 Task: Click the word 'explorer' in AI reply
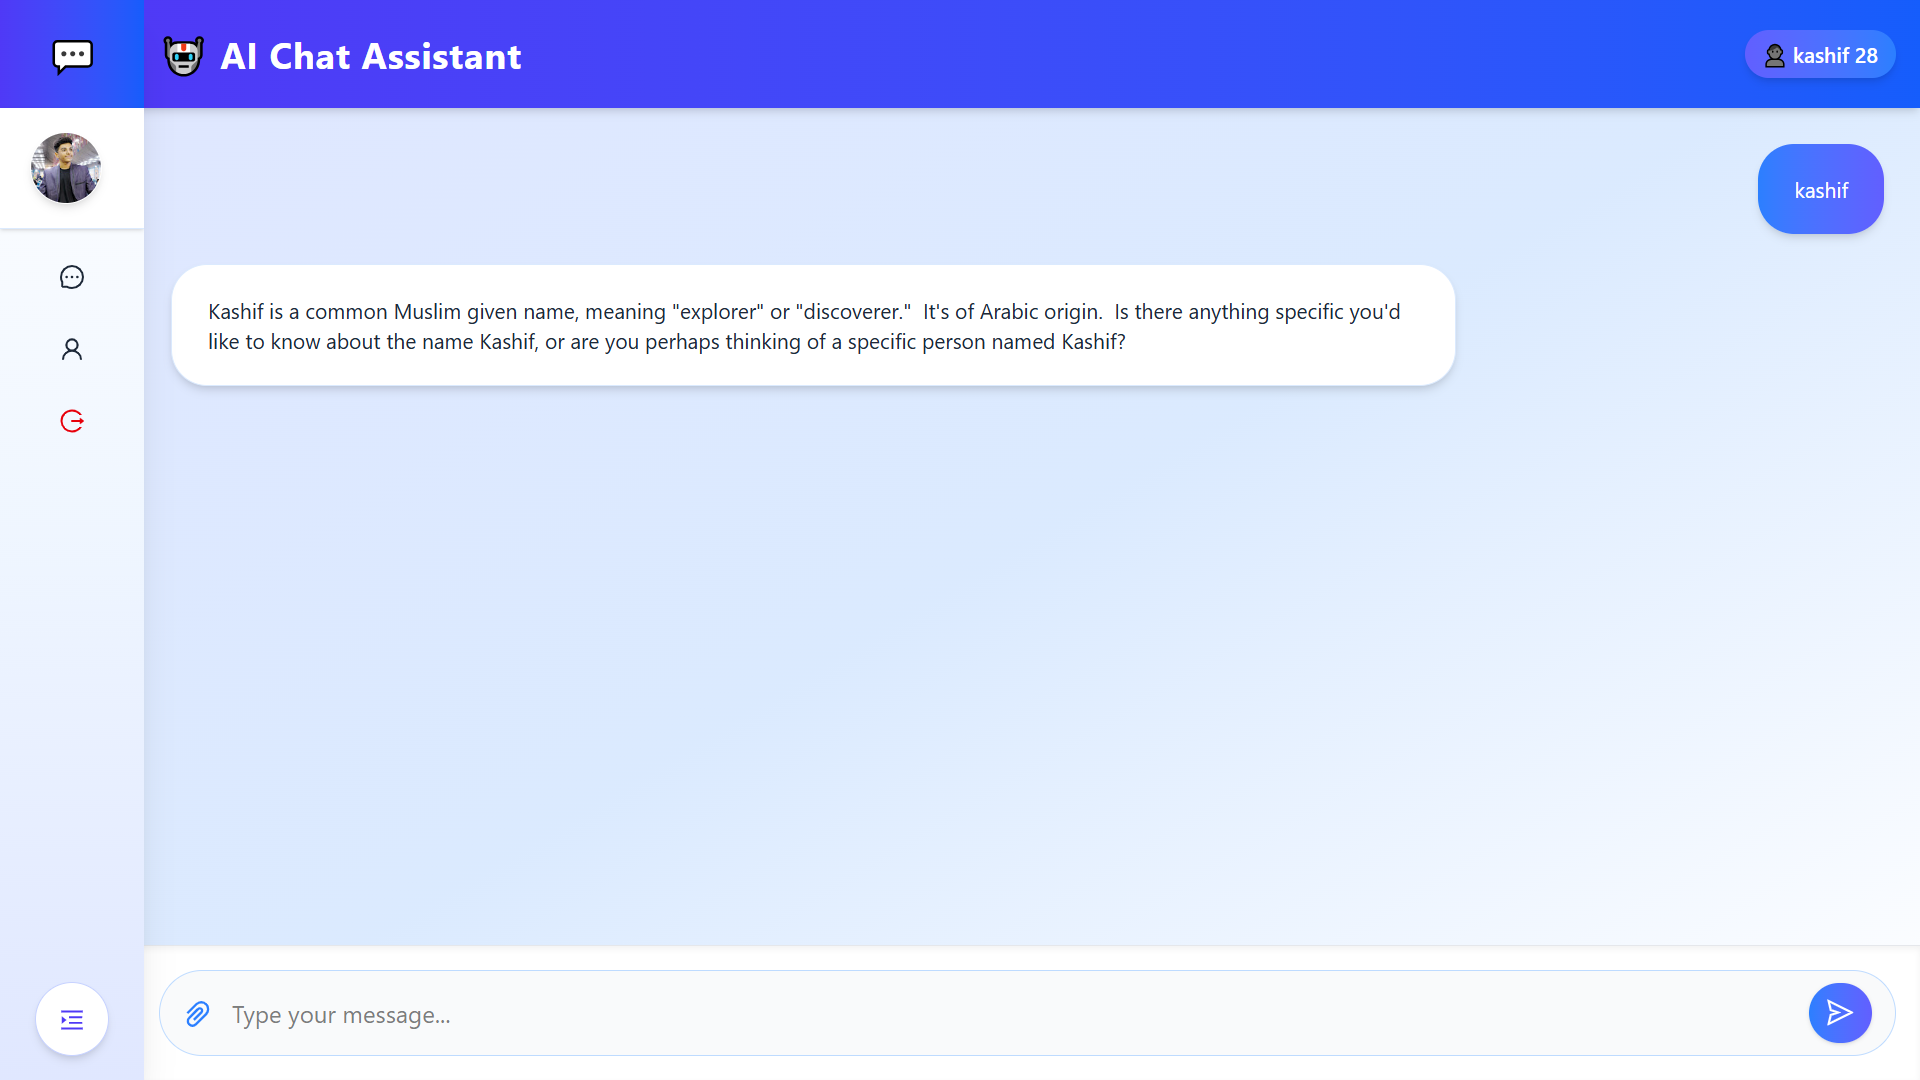coord(718,312)
